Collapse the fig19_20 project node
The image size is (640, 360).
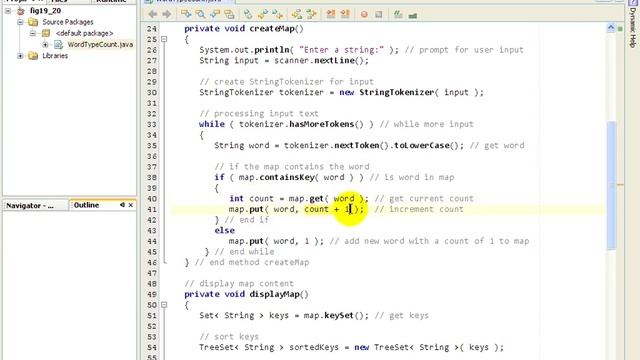(x=8, y=11)
